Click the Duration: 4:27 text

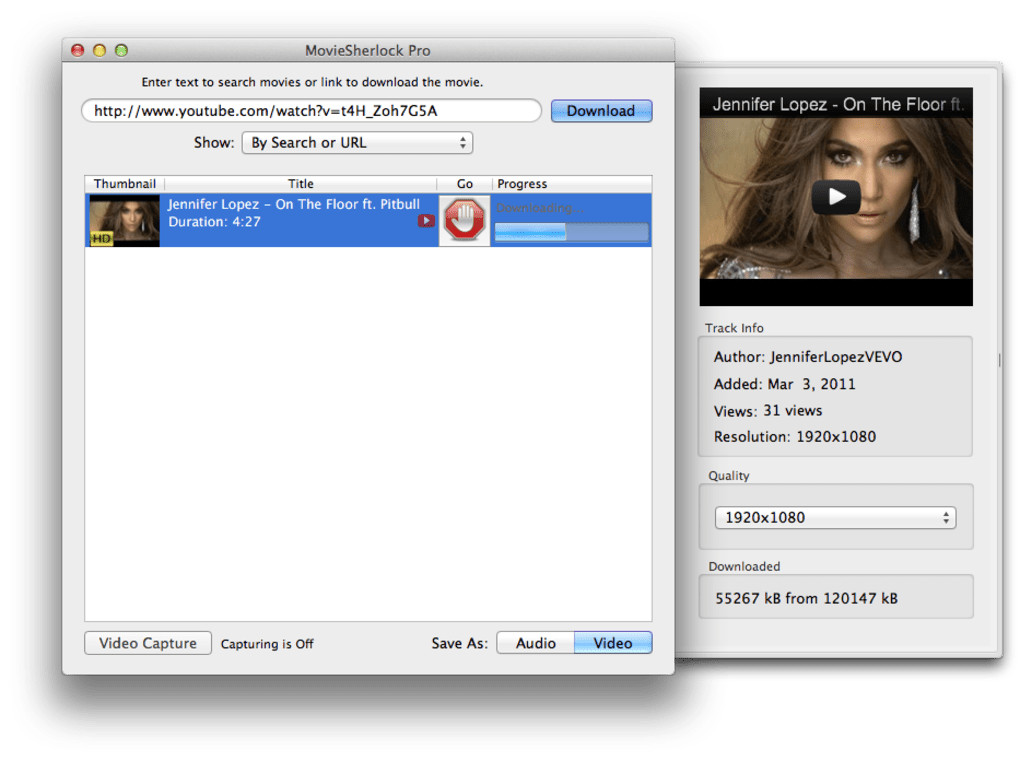(x=215, y=222)
